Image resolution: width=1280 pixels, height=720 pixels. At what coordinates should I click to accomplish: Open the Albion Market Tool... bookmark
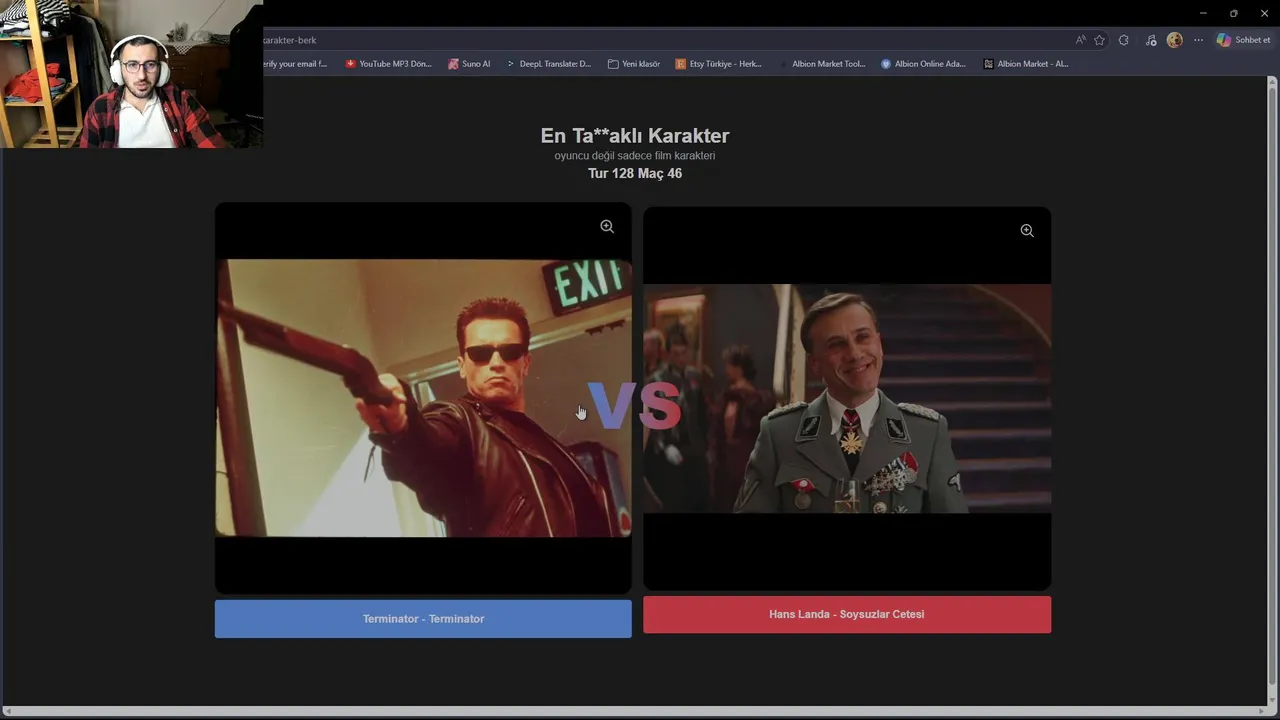pyautogui.click(x=821, y=64)
